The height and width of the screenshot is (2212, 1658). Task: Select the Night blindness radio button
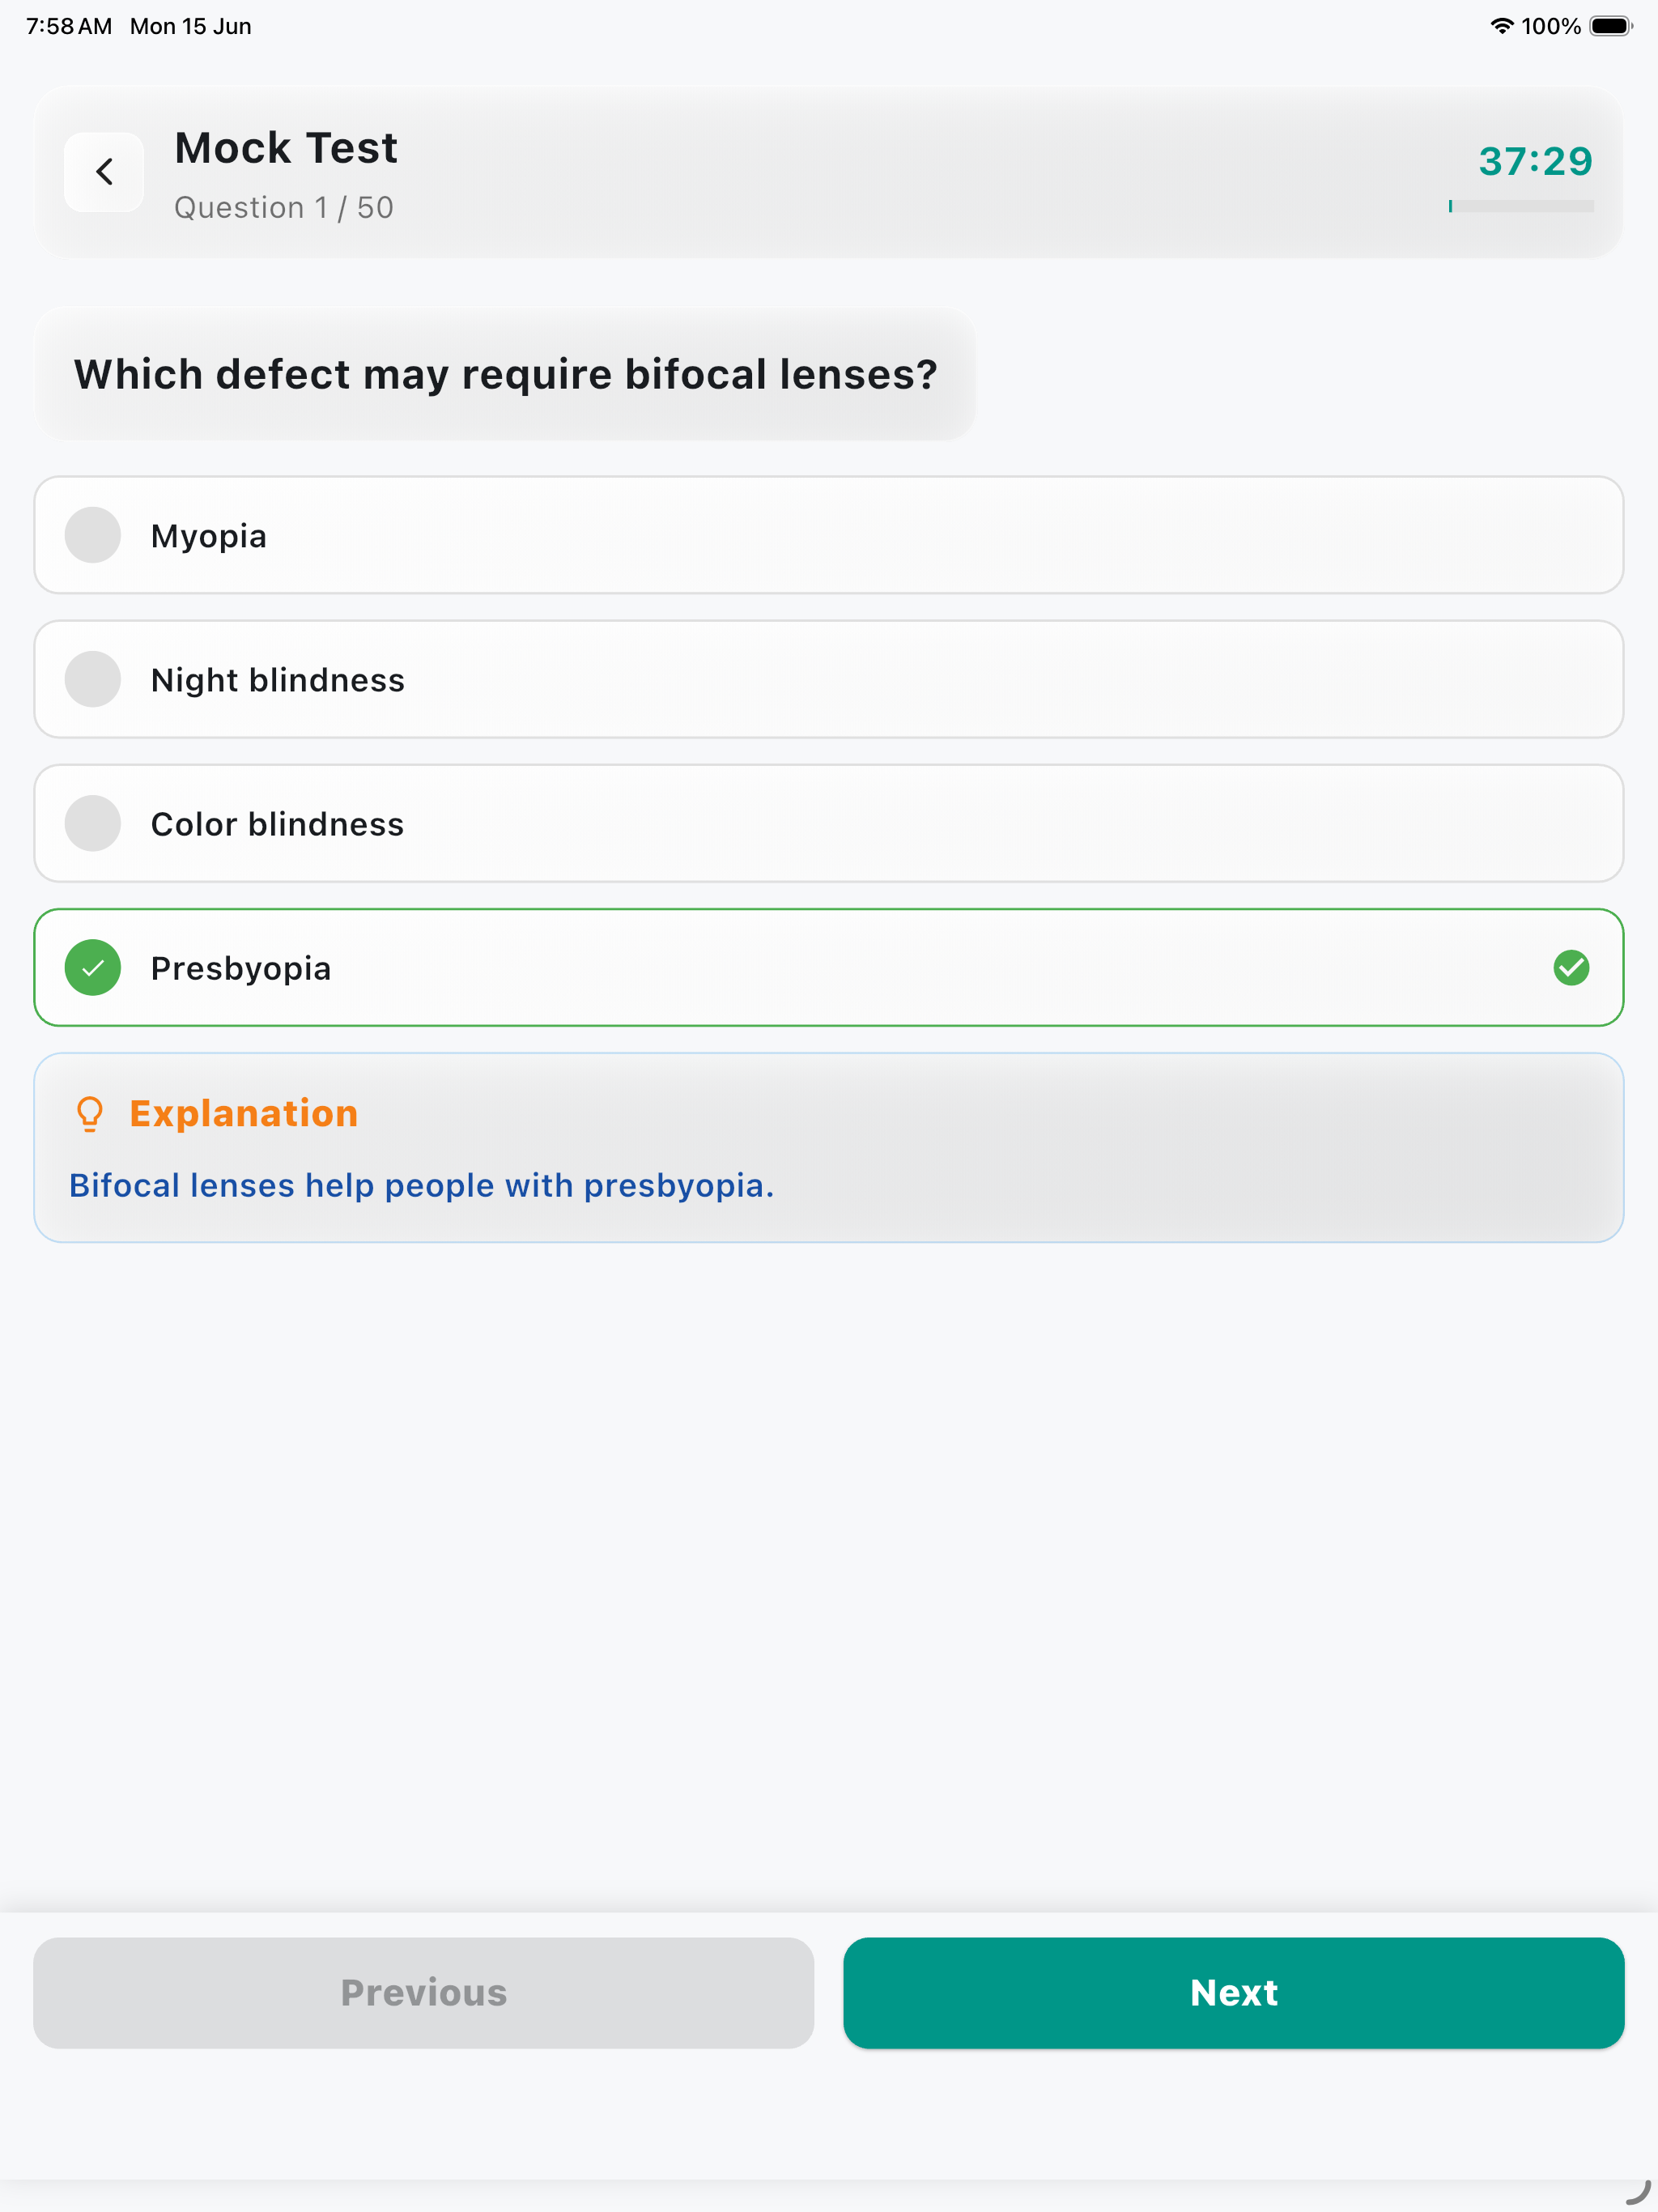coord(93,680)
